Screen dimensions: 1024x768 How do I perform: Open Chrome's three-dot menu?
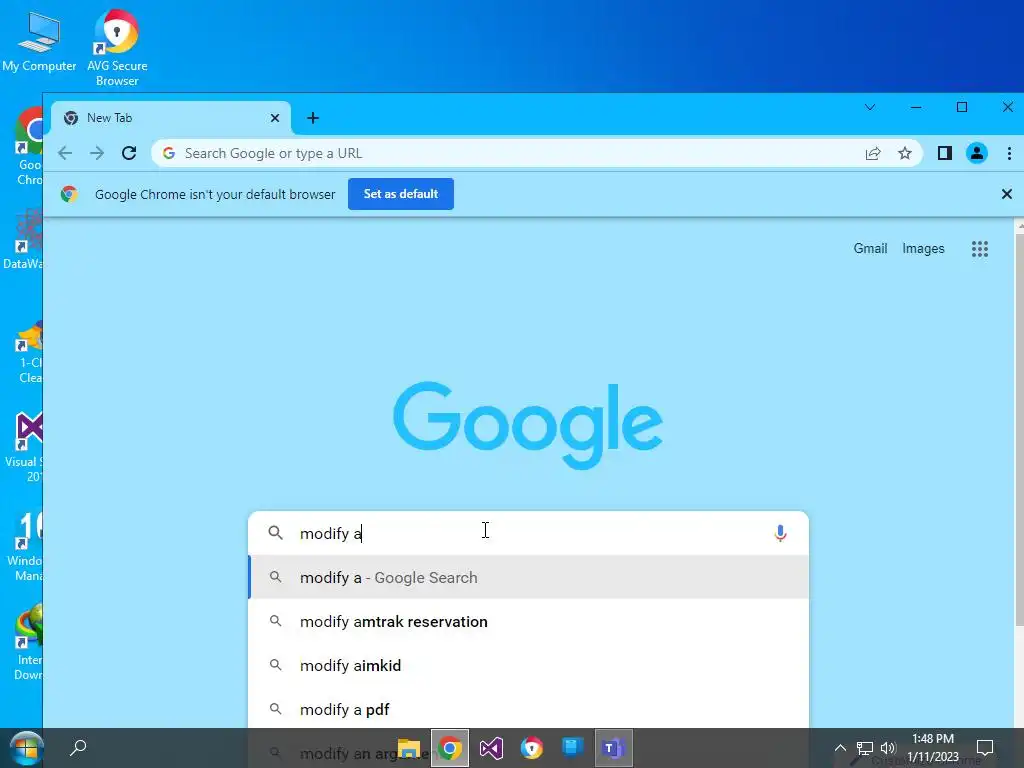(1009, 153)
